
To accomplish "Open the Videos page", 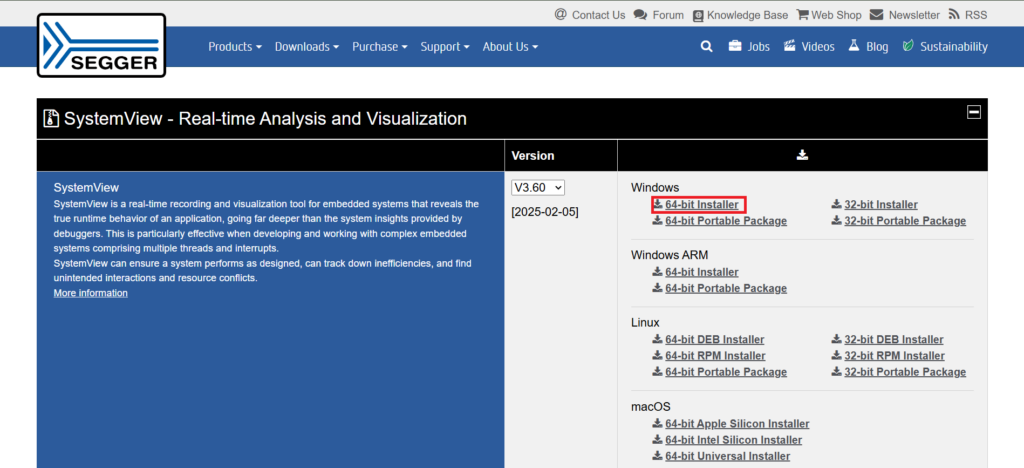I will pyautogui.click(x=818, y=47).
